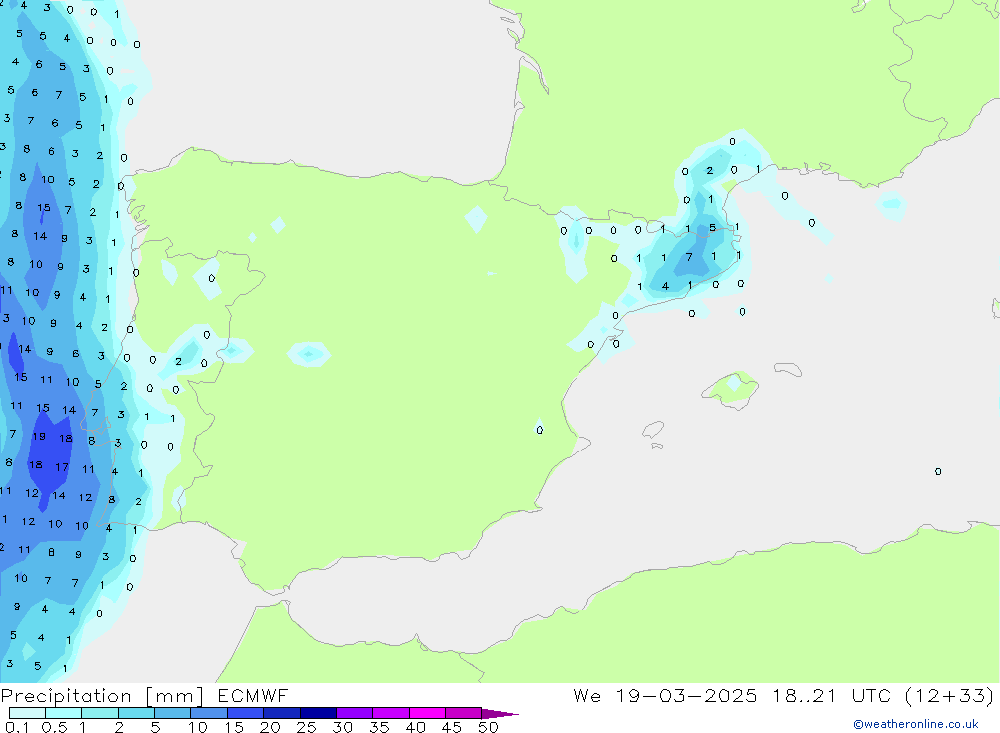1000x733 pixels.
Task: Click the 0.1–0.5 mm palest legend swatch
Action: [x=27, y=713]
